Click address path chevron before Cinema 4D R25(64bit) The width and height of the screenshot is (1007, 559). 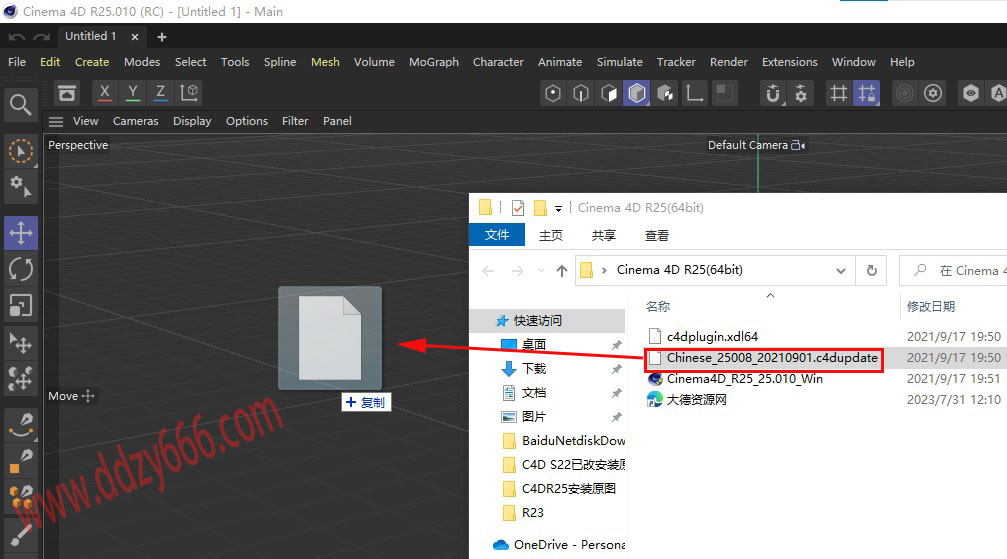pyautogui.click(x=604, y=271)
